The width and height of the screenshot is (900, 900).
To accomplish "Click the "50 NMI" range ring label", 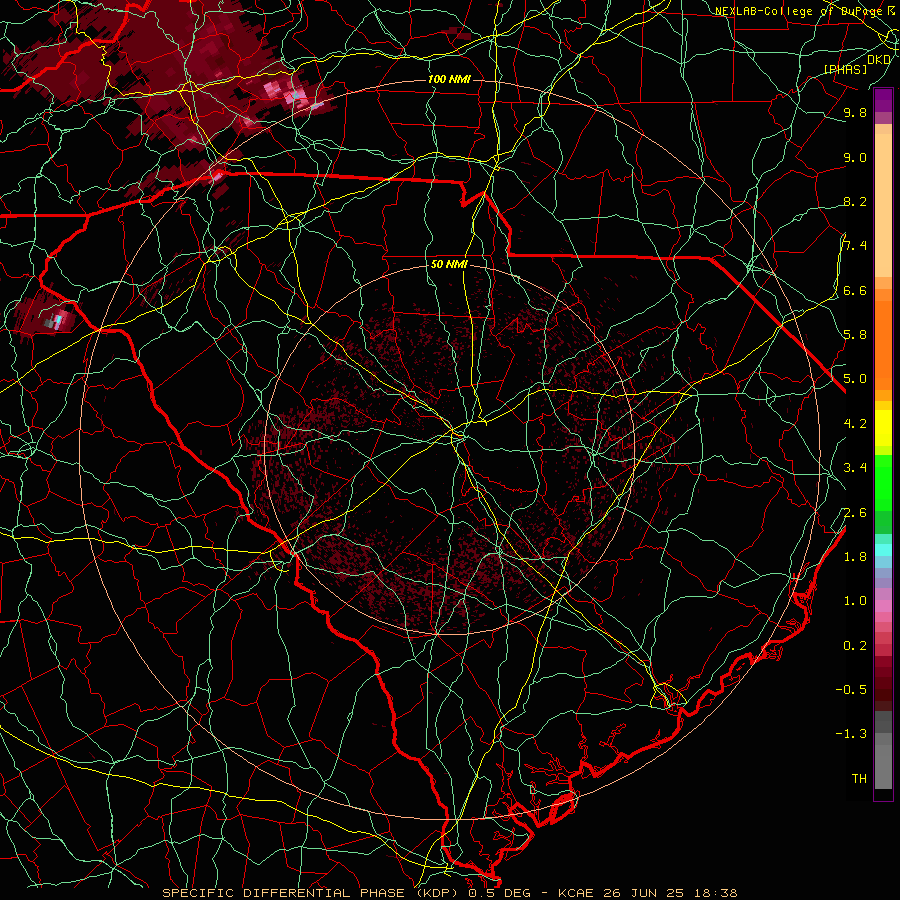I will (449, 265).
